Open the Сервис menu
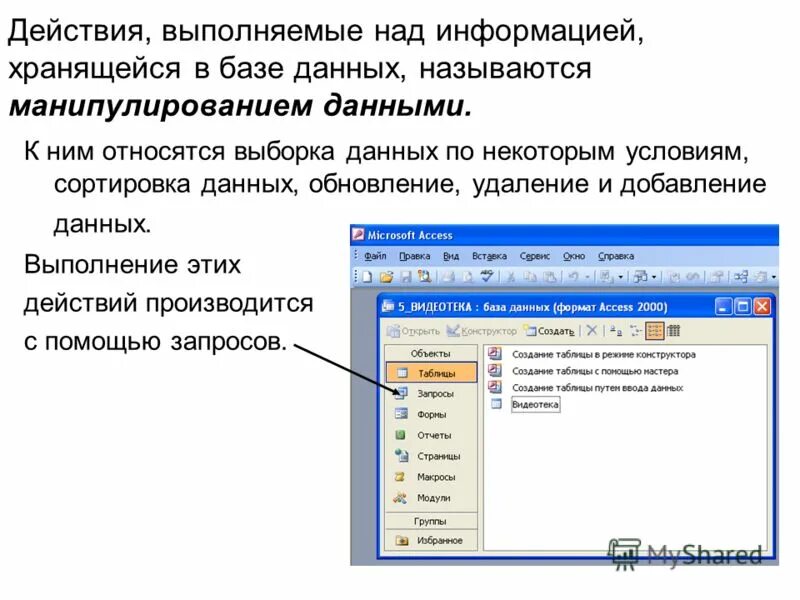The height and width of the screenshot is (600, 800). 534,256
